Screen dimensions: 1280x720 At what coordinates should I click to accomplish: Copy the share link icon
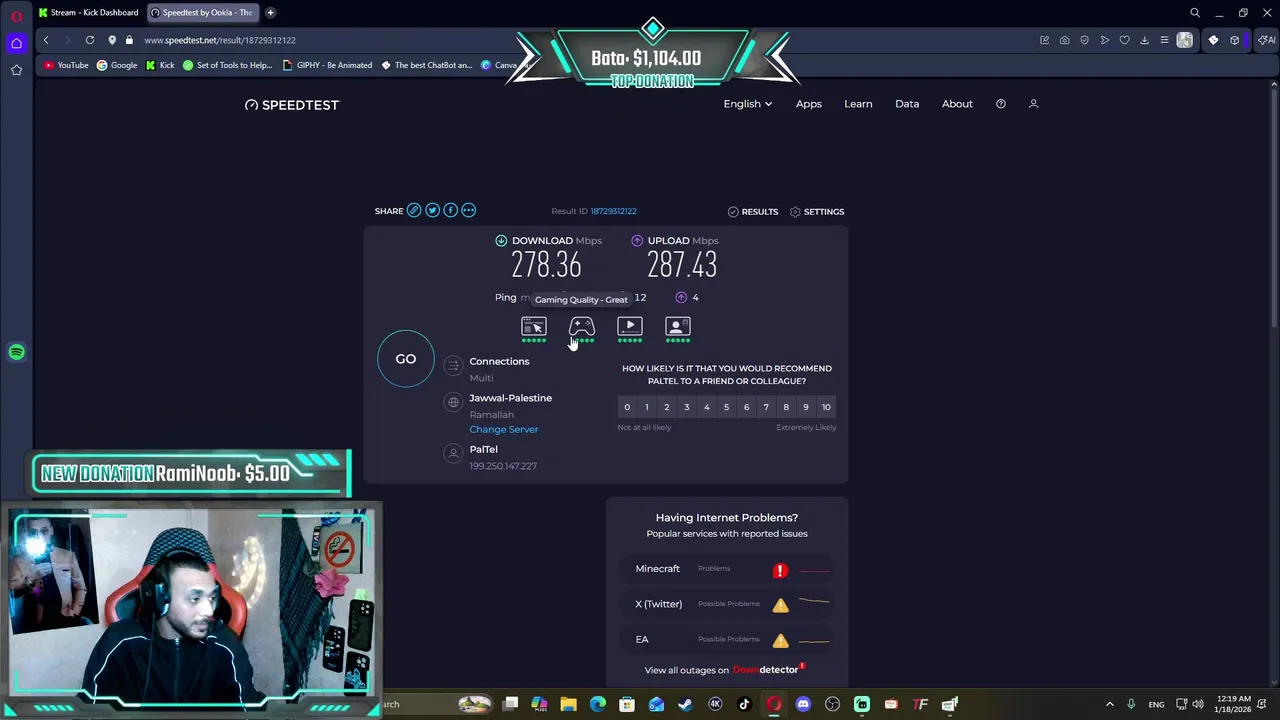414,211
